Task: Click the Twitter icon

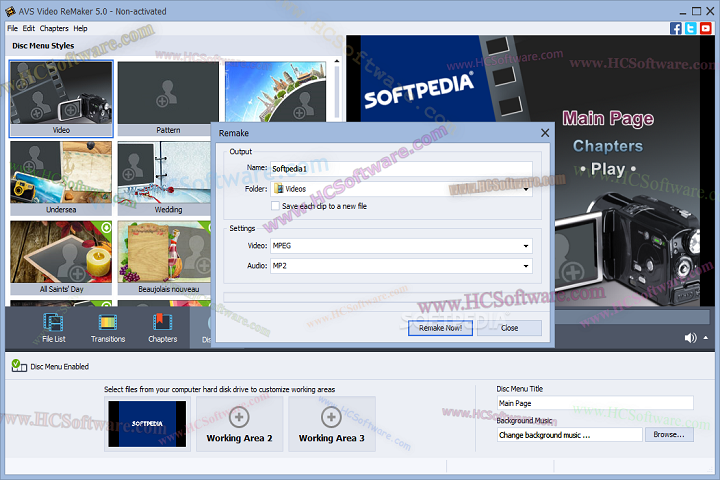Action: [x=691, y=28]
